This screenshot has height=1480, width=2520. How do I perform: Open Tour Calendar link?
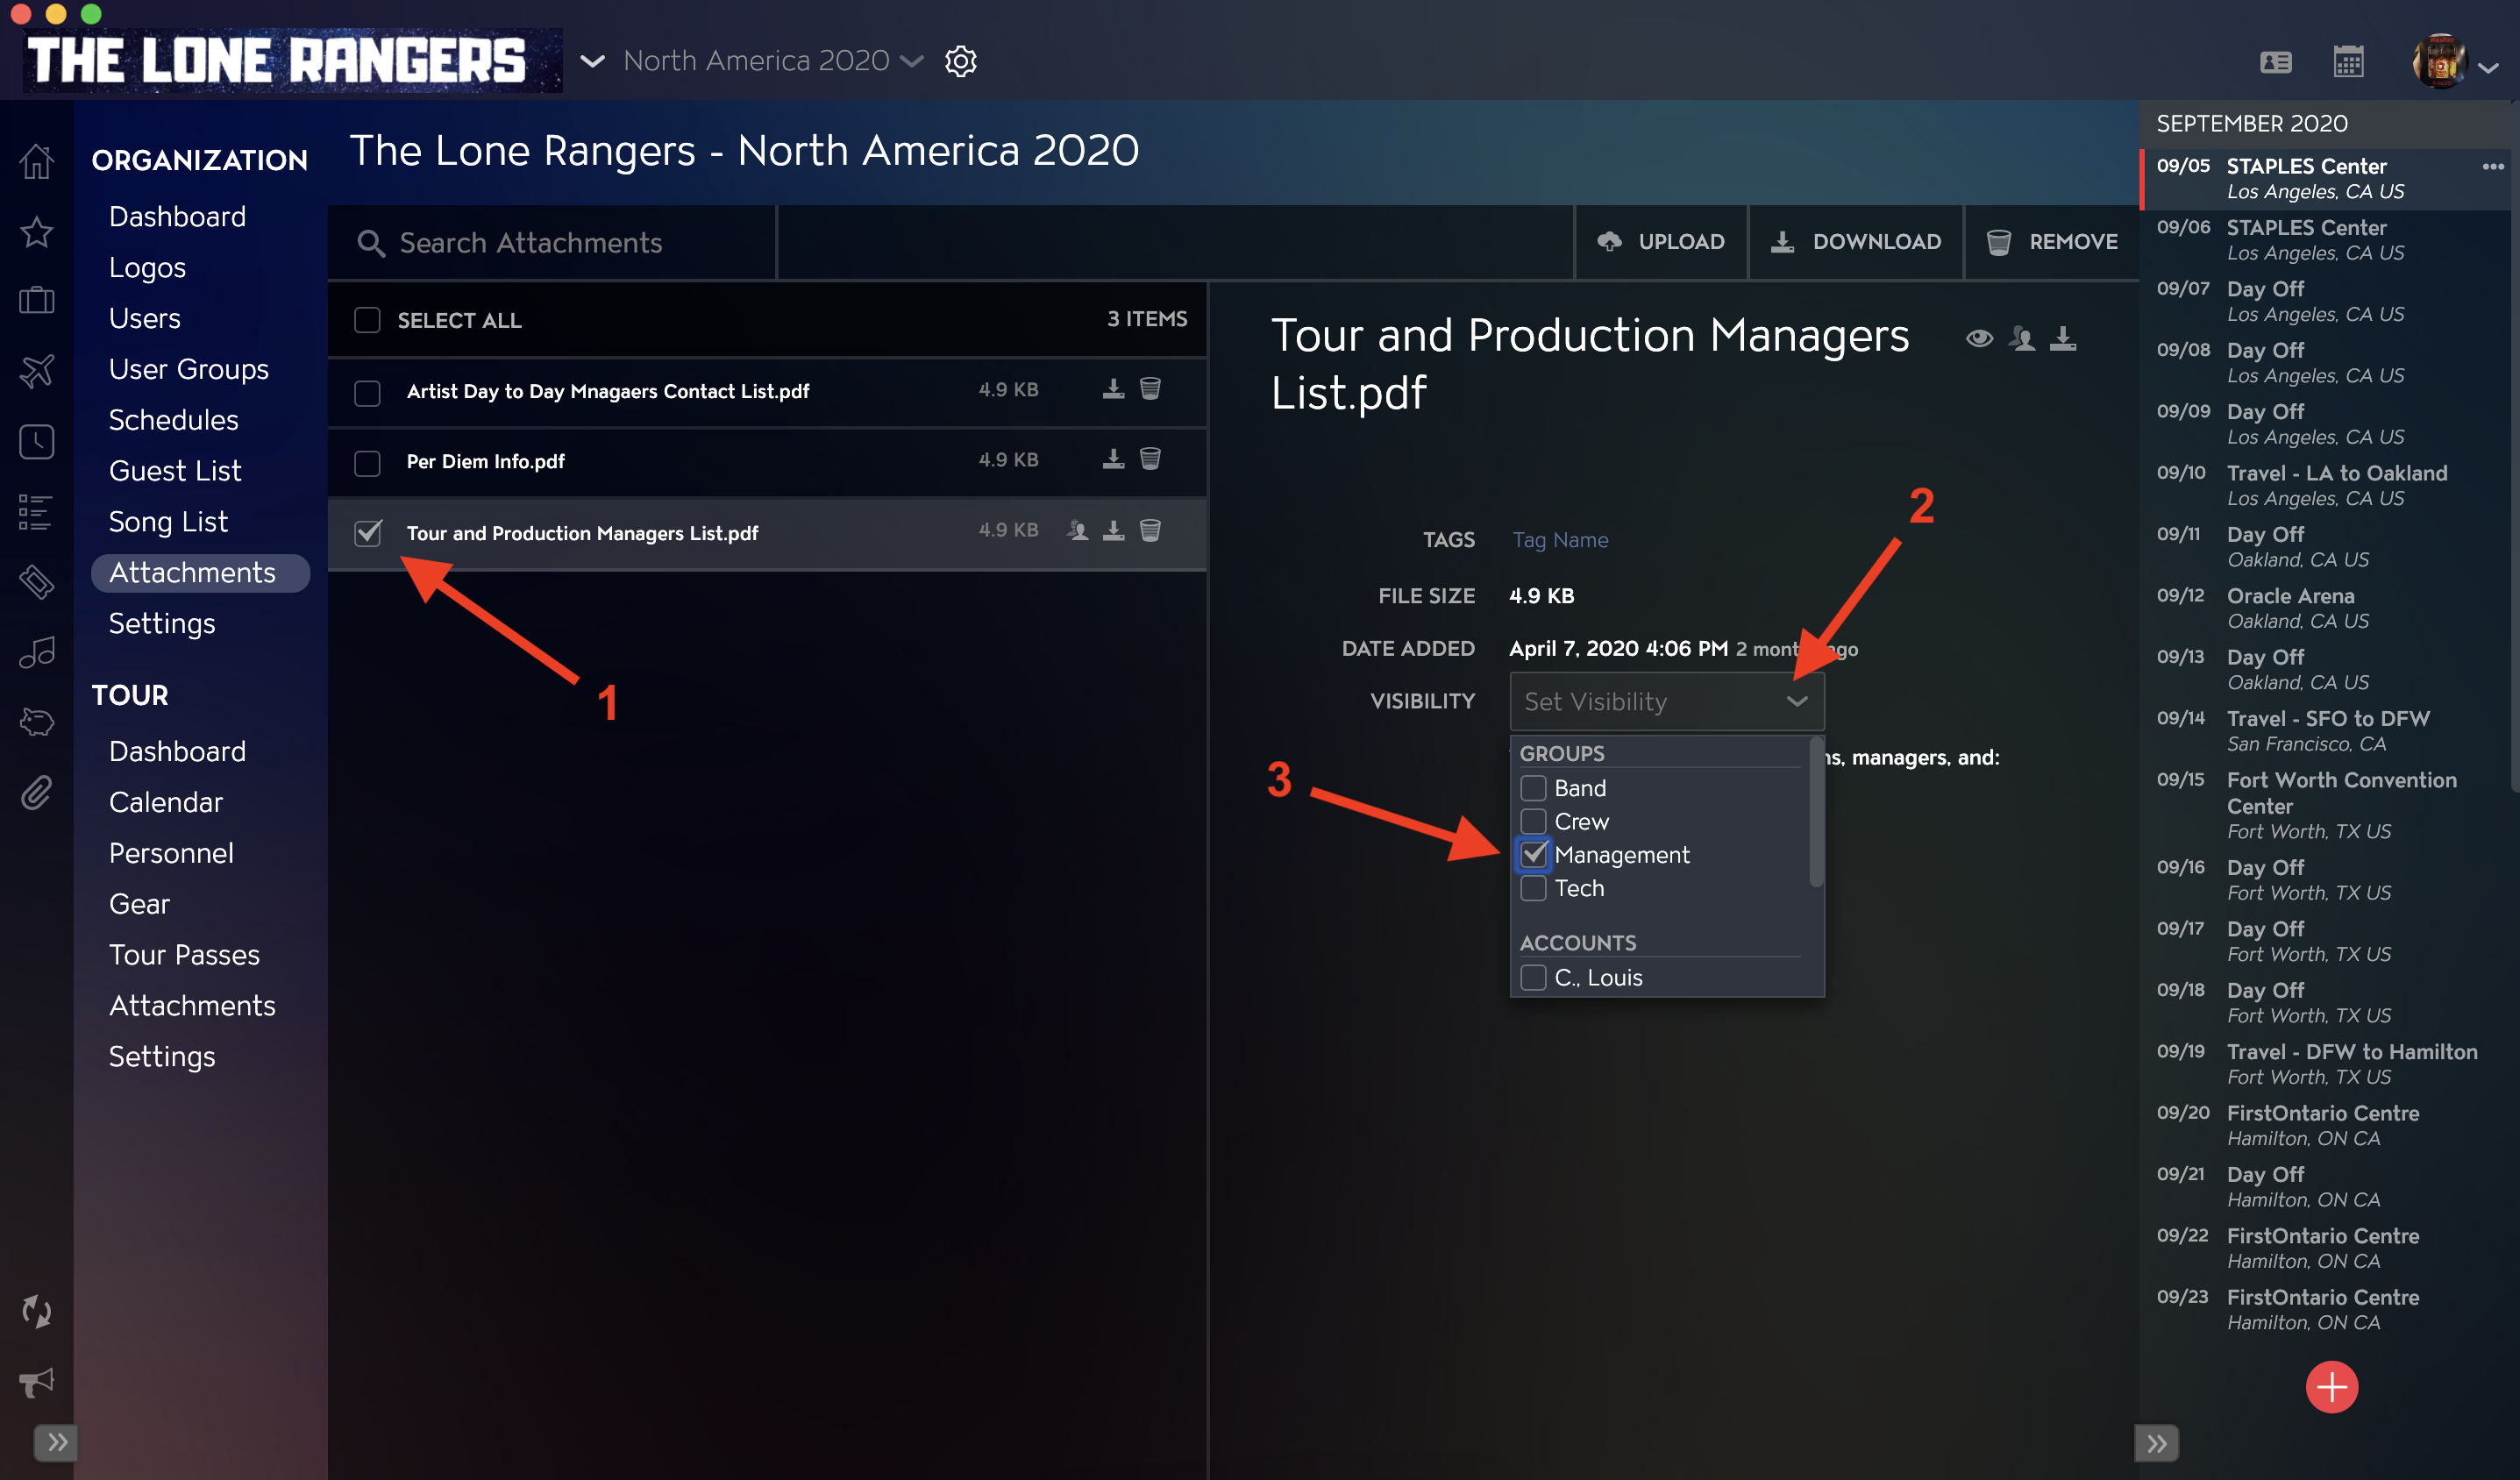point(165,802)
